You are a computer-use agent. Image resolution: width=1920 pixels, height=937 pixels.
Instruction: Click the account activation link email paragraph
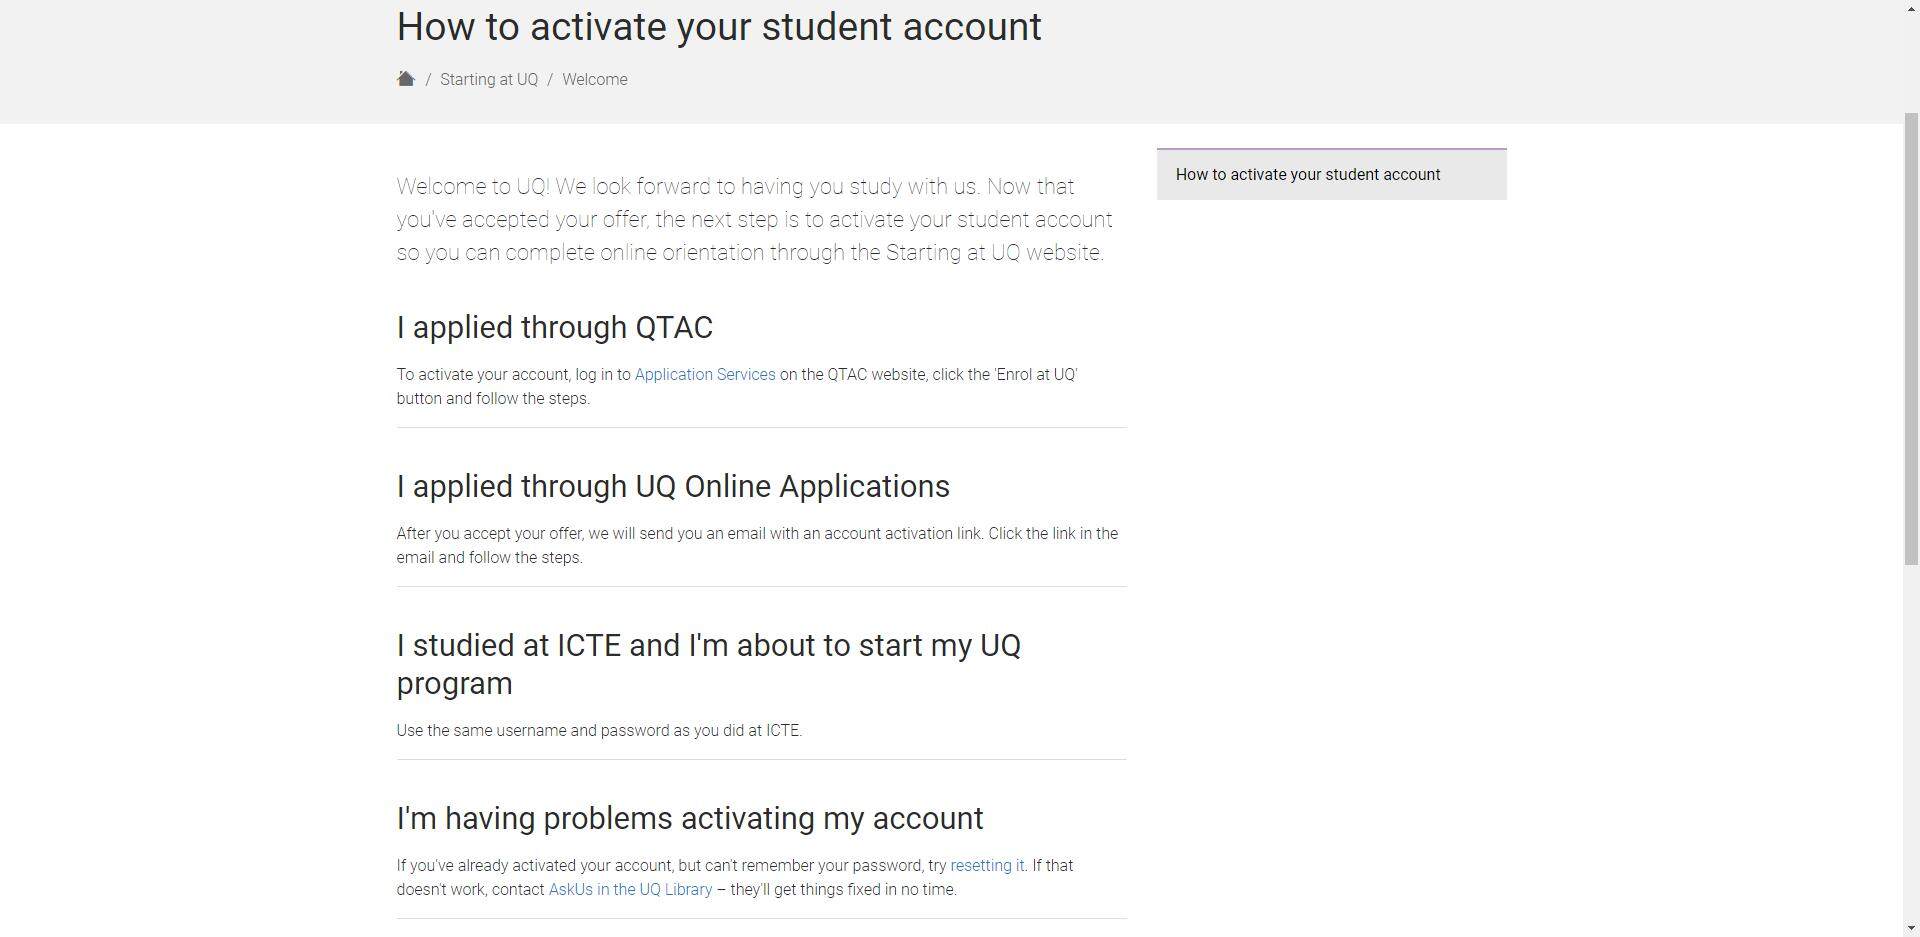point(757,546)
